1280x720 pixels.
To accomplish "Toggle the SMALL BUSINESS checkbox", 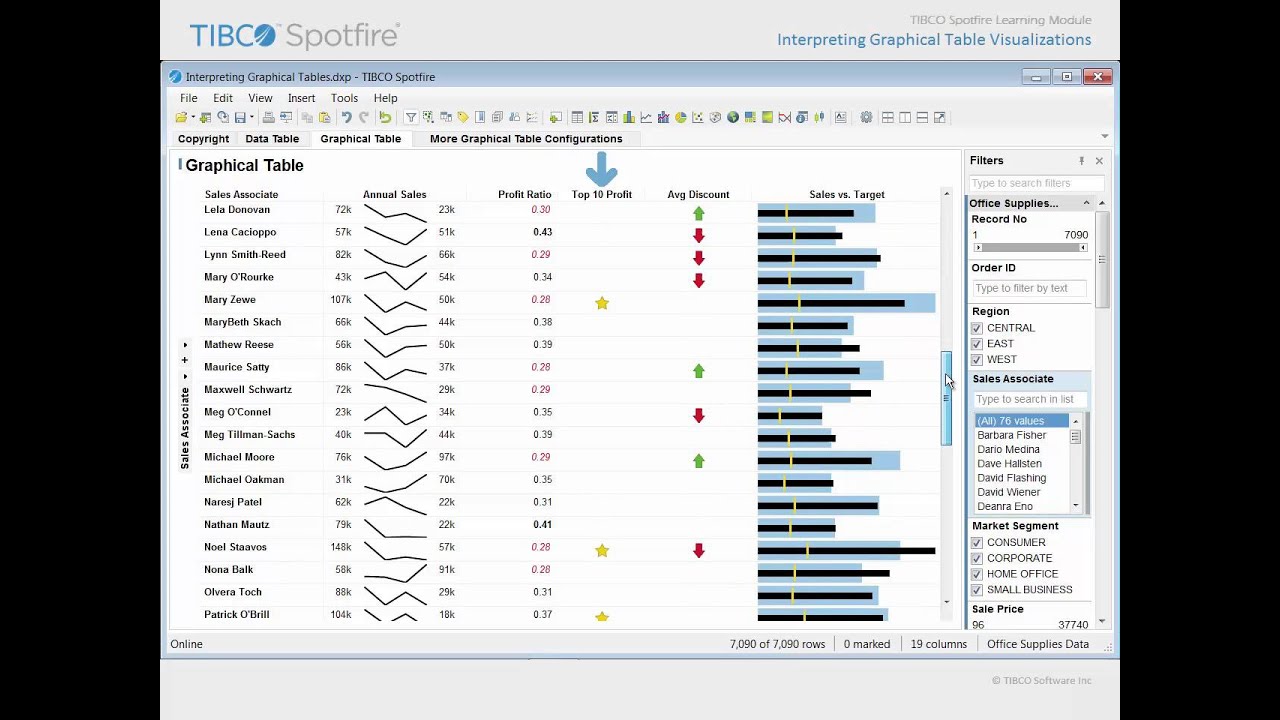I will pos(977,590).
